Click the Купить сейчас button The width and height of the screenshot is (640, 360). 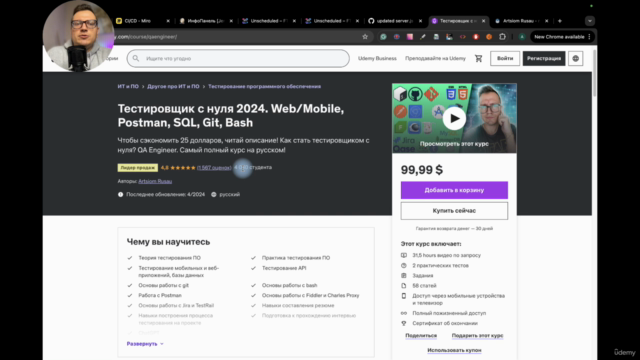[454, 211]
